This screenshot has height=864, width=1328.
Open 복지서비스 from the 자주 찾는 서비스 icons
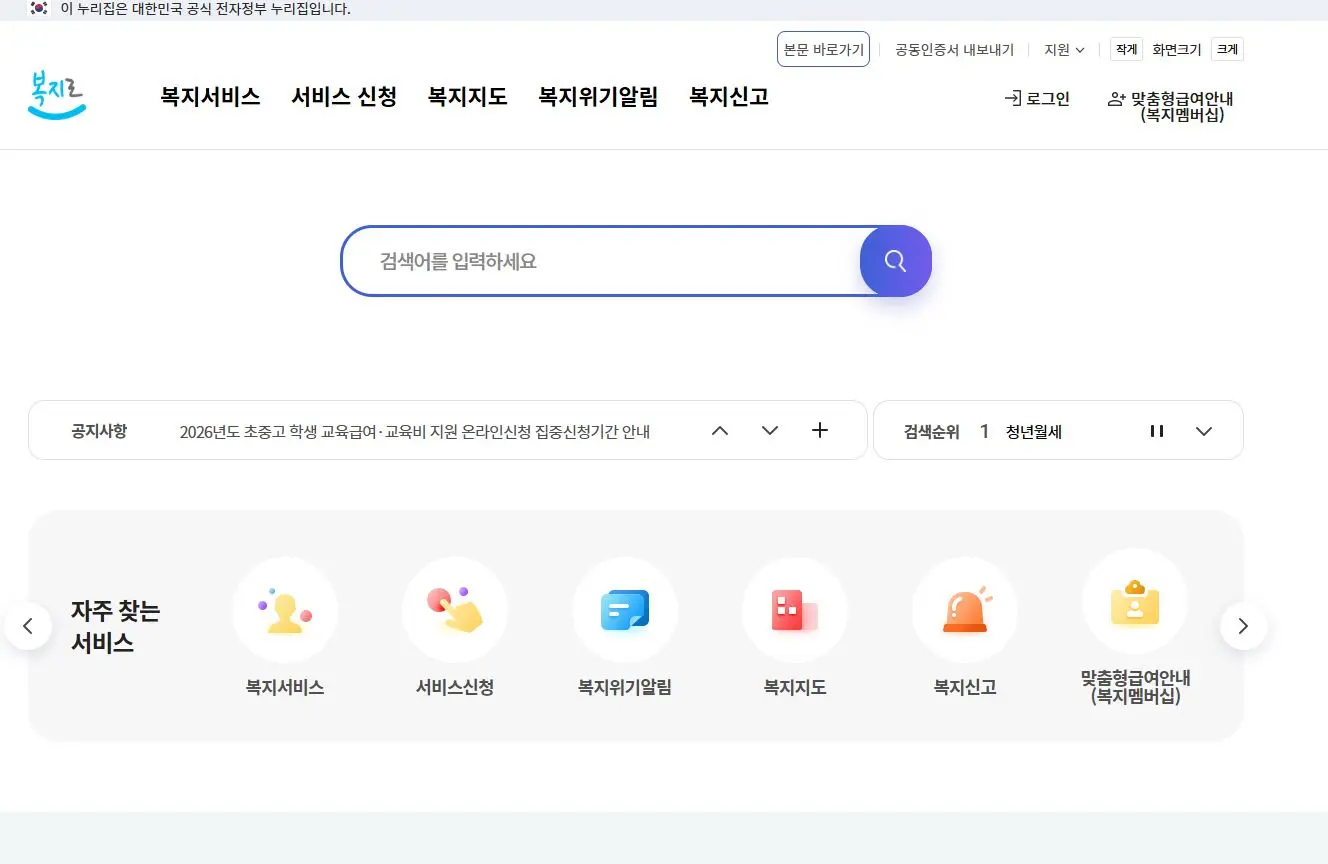click(285, 611)
